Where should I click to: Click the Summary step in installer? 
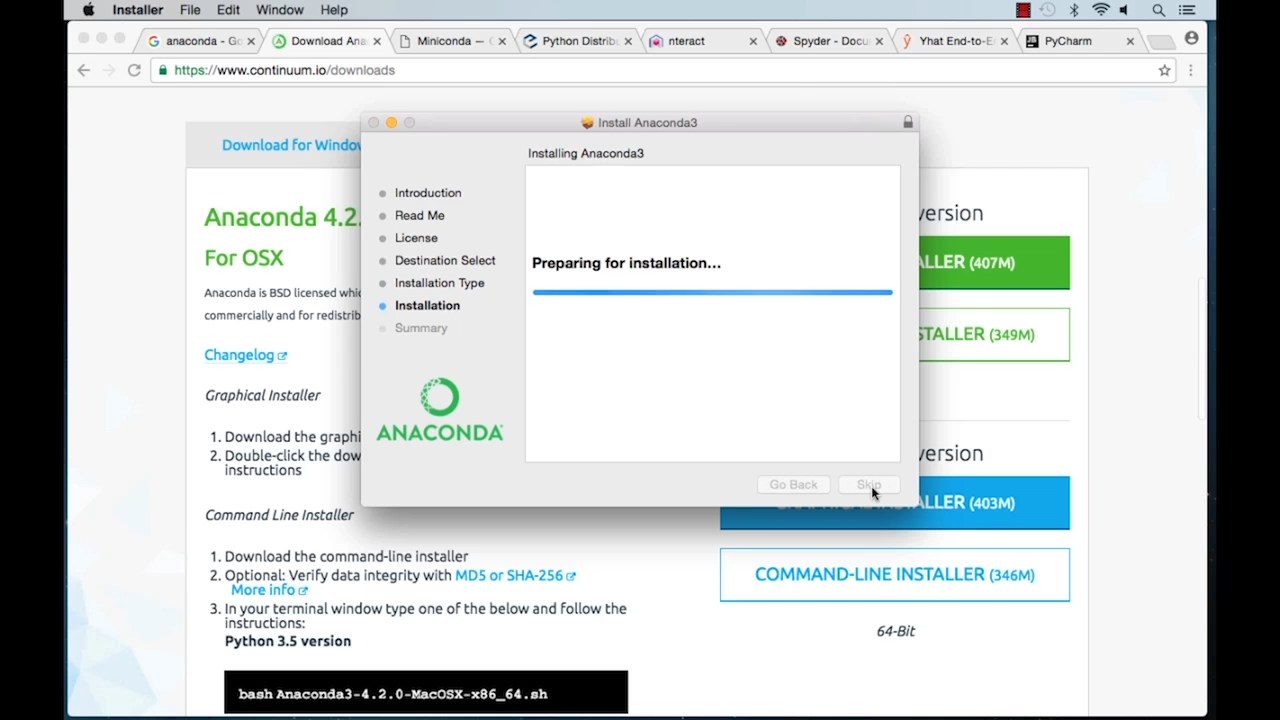point(421,328)
